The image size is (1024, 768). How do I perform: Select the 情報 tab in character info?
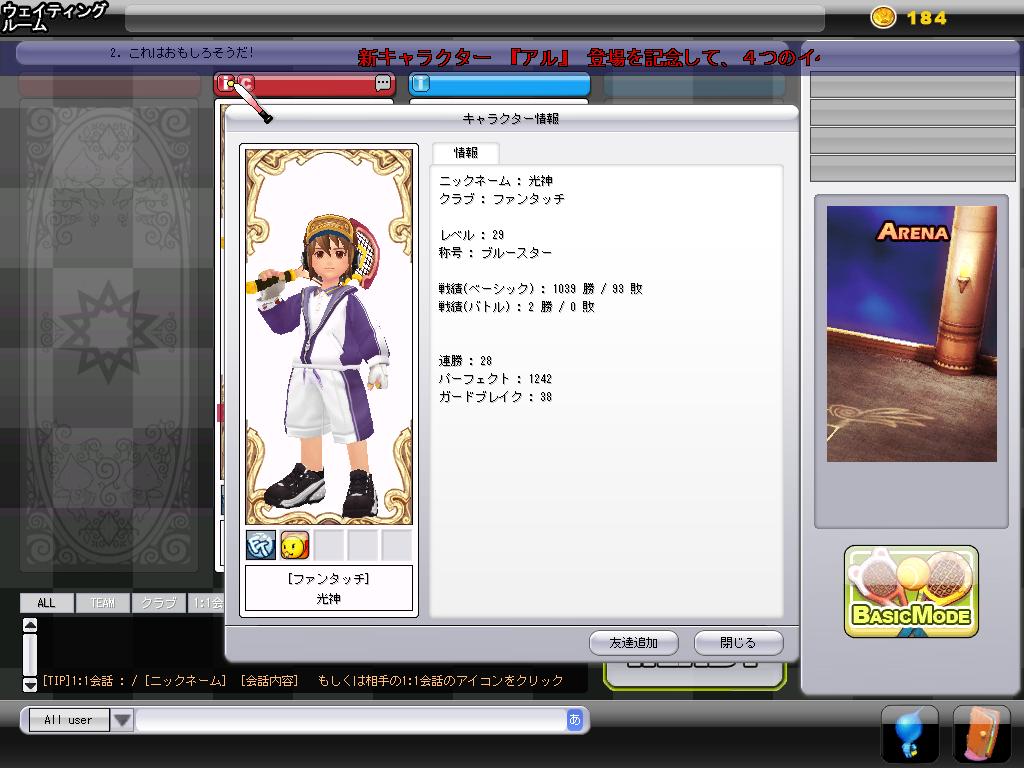[465, 153]
